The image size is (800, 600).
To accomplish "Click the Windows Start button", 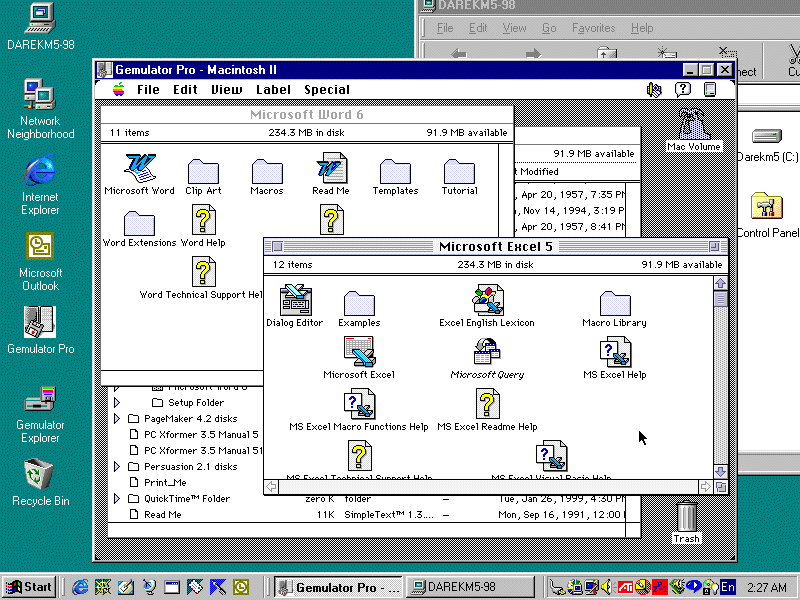I will pos(29,587).
